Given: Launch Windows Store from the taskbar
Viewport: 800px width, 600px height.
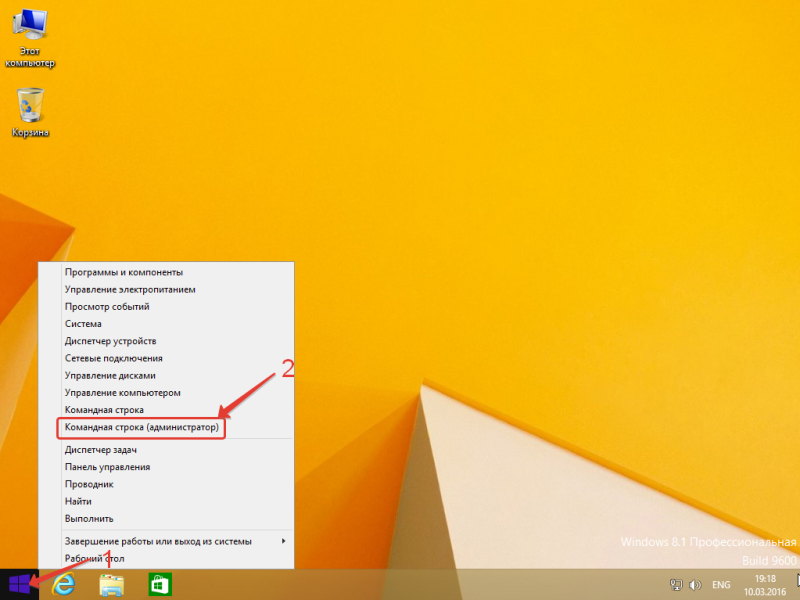Looking at the screenshot, I should (160, 584).
